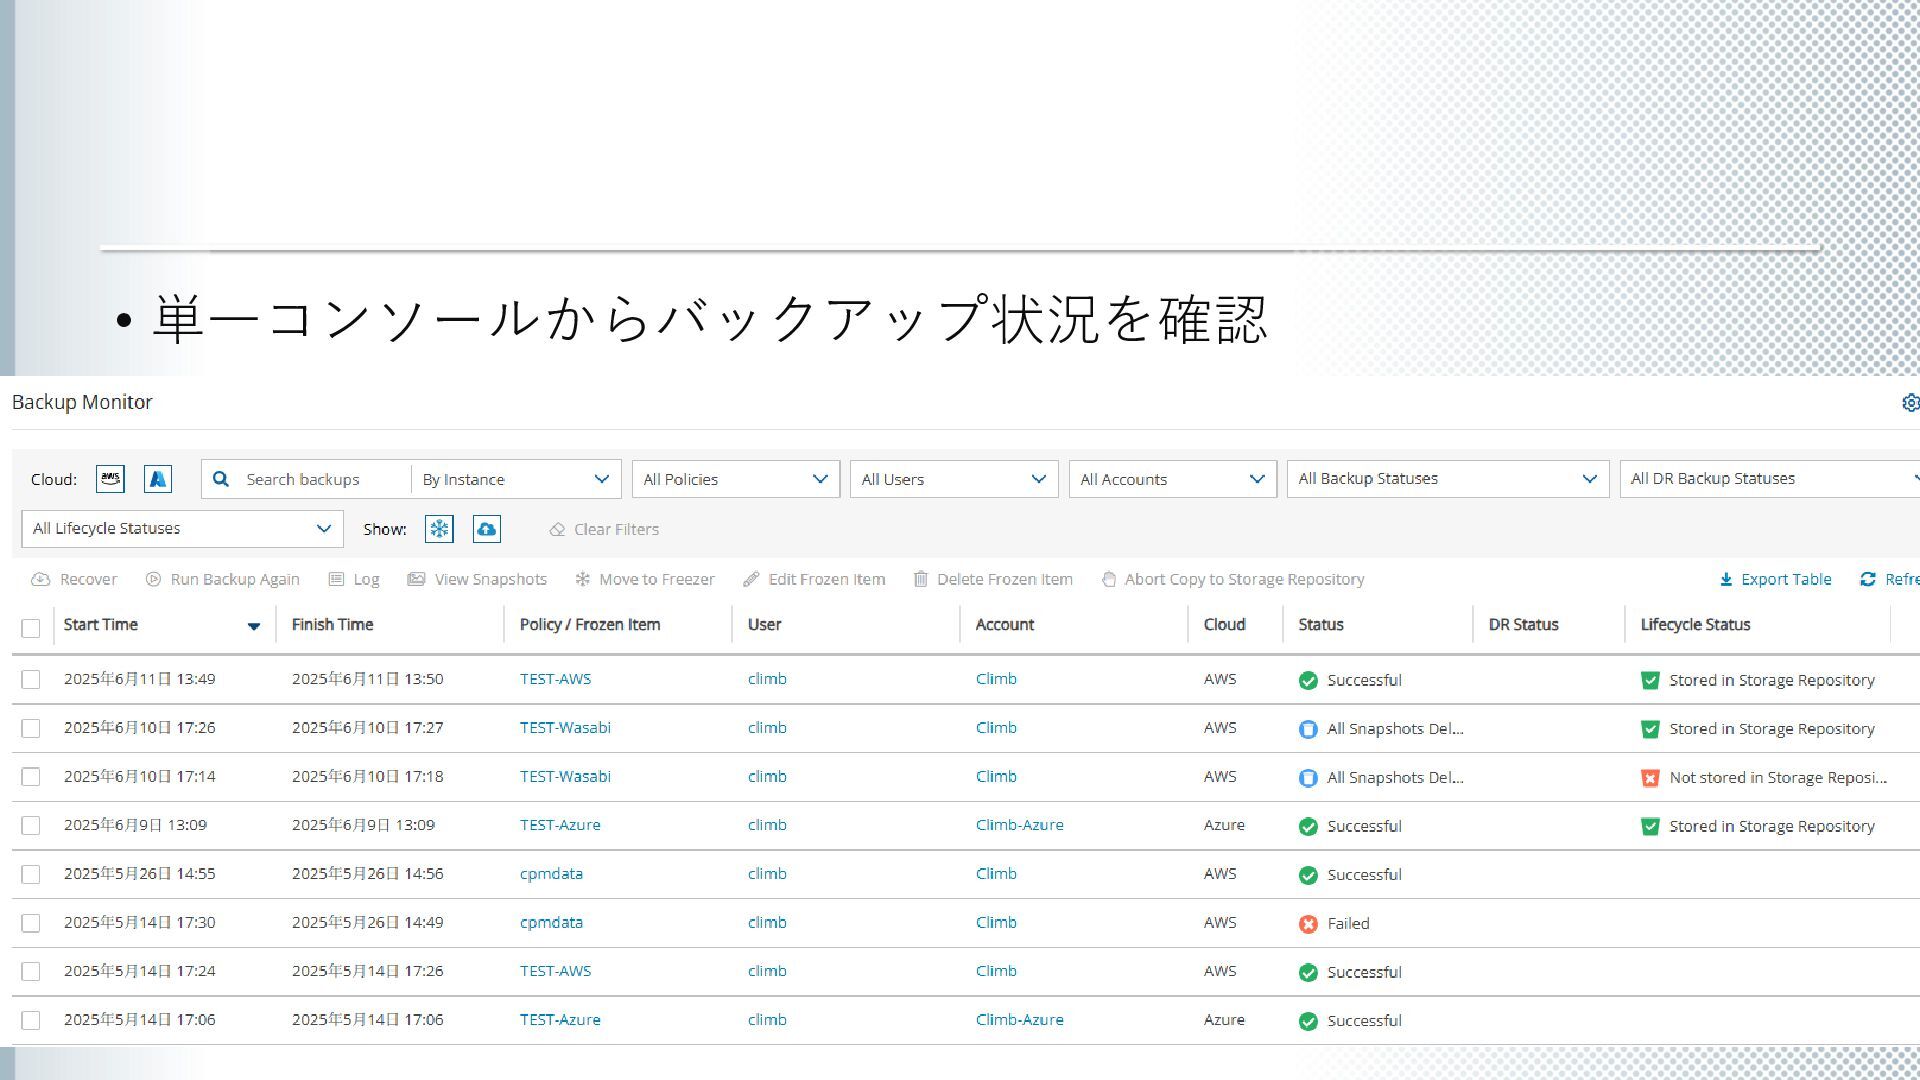1920x1080 pixels.
Task: Check the 2025年5月26日 14:55 row
Action: [31, 874]
